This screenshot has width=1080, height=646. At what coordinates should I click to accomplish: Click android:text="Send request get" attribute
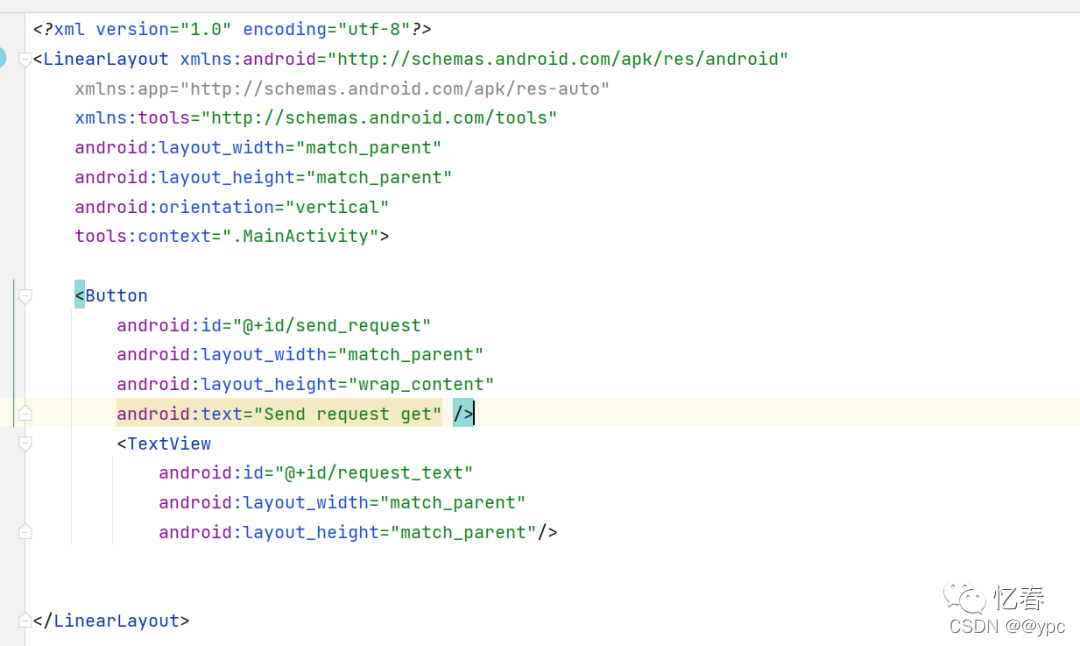pyautogui.click(x=279, y=414)
